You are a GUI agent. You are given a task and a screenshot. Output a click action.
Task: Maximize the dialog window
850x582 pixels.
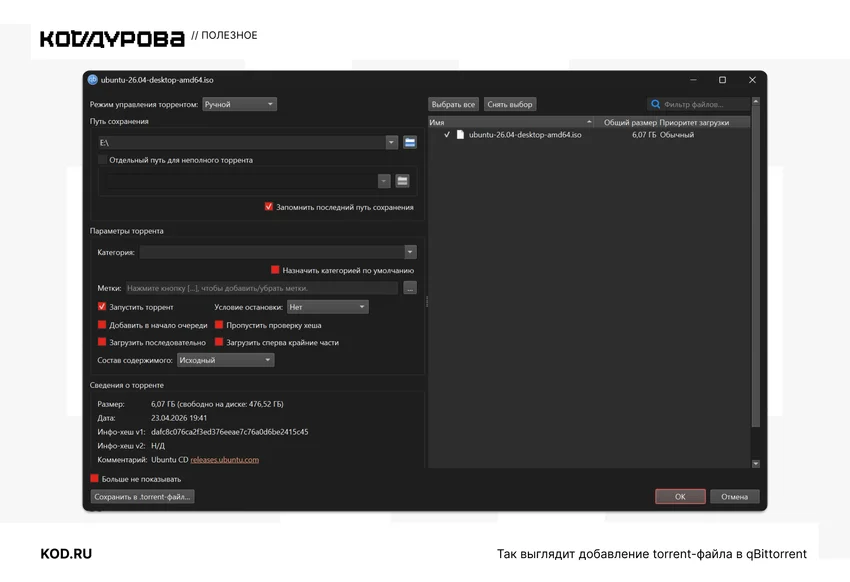723,80
